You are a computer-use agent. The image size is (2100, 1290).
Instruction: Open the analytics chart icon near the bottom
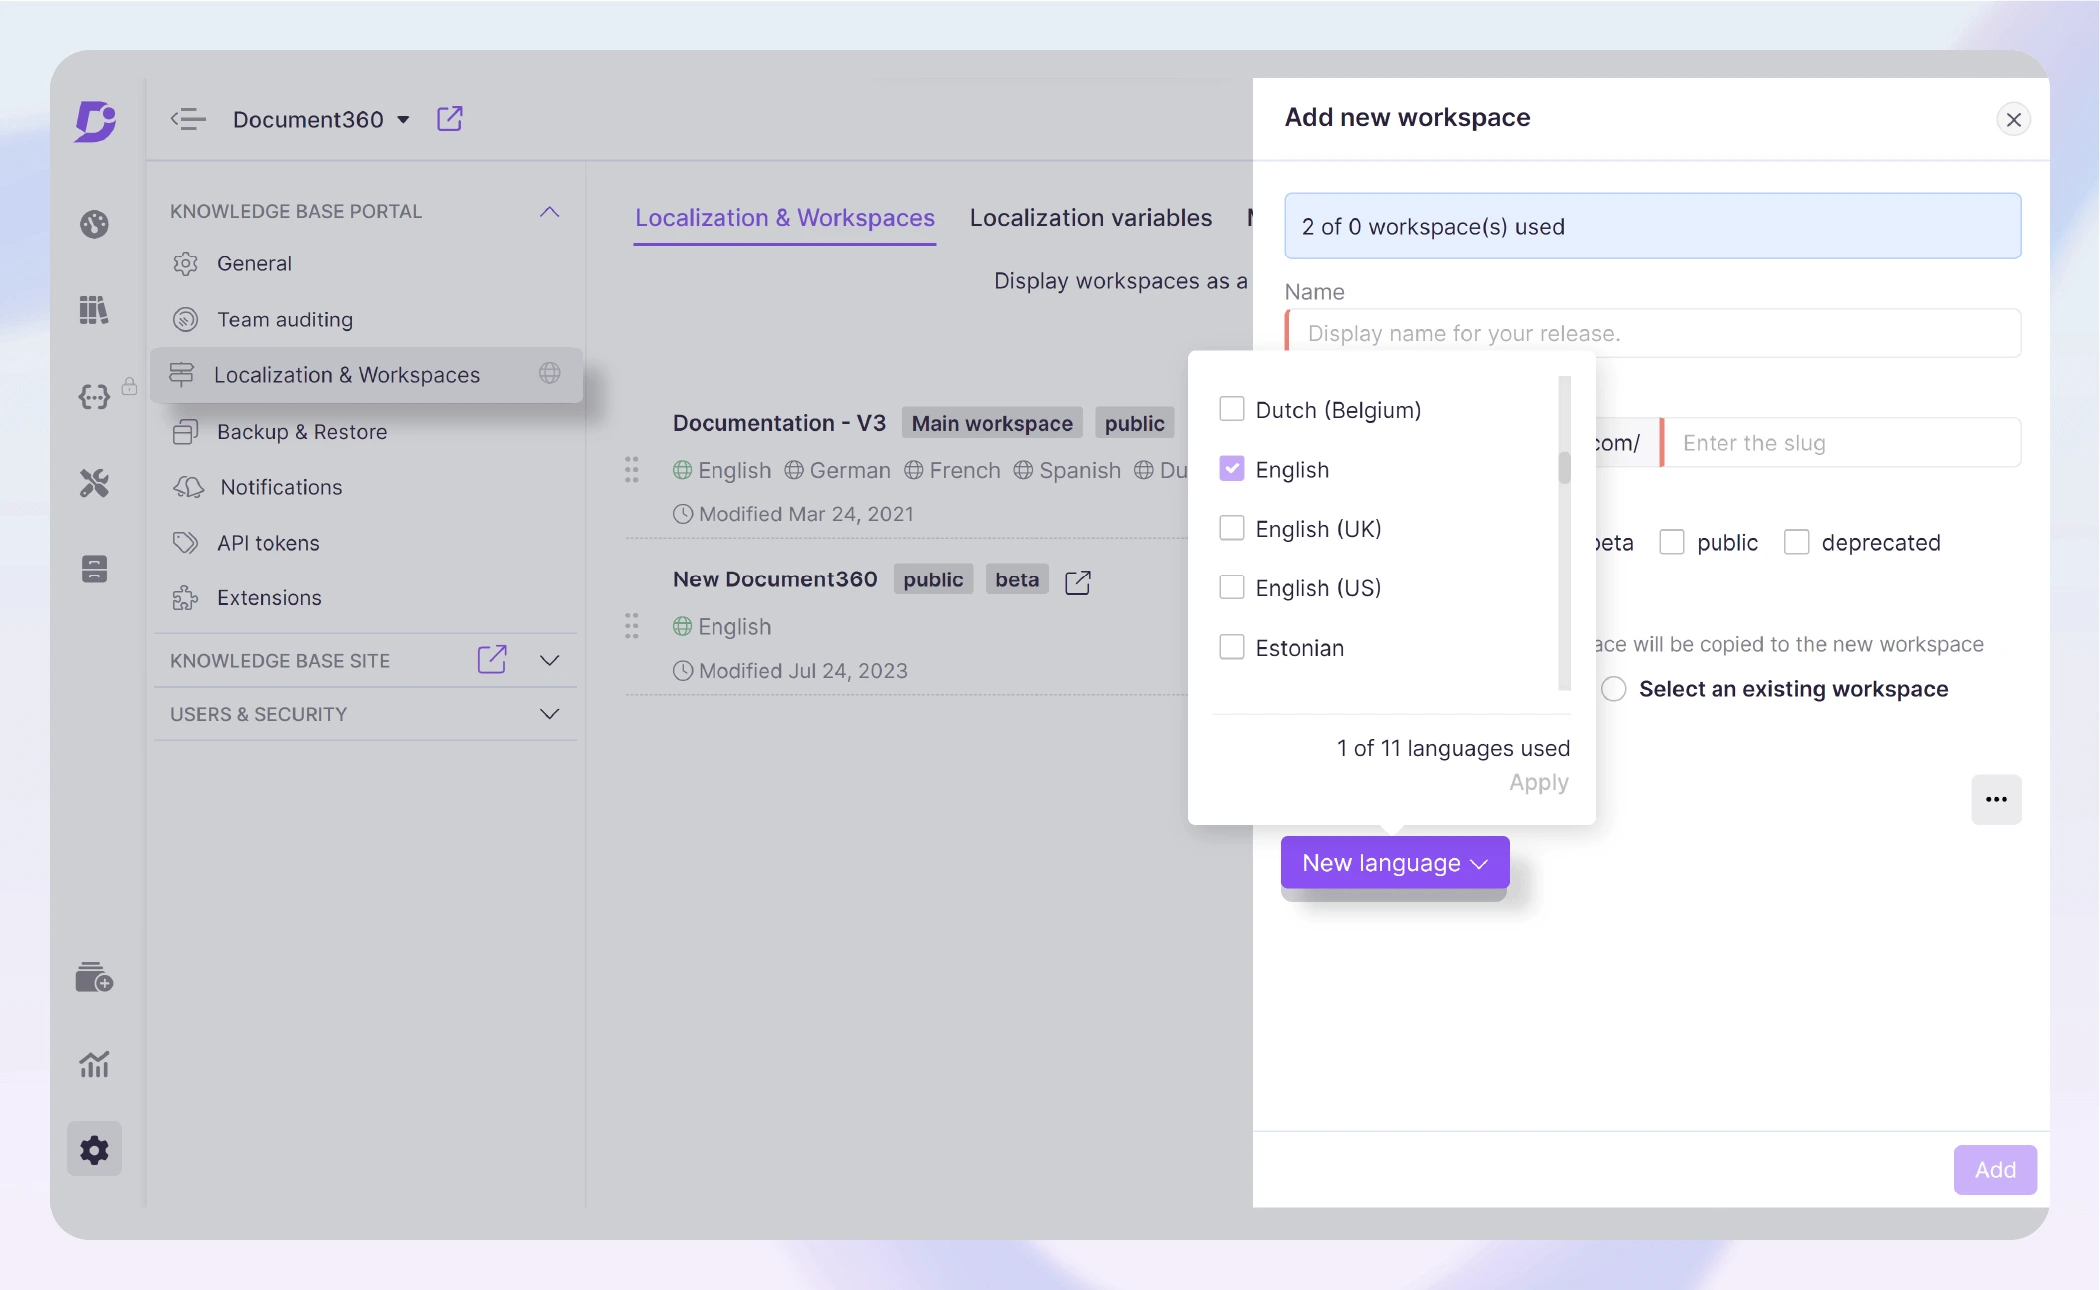(93, 1065)
